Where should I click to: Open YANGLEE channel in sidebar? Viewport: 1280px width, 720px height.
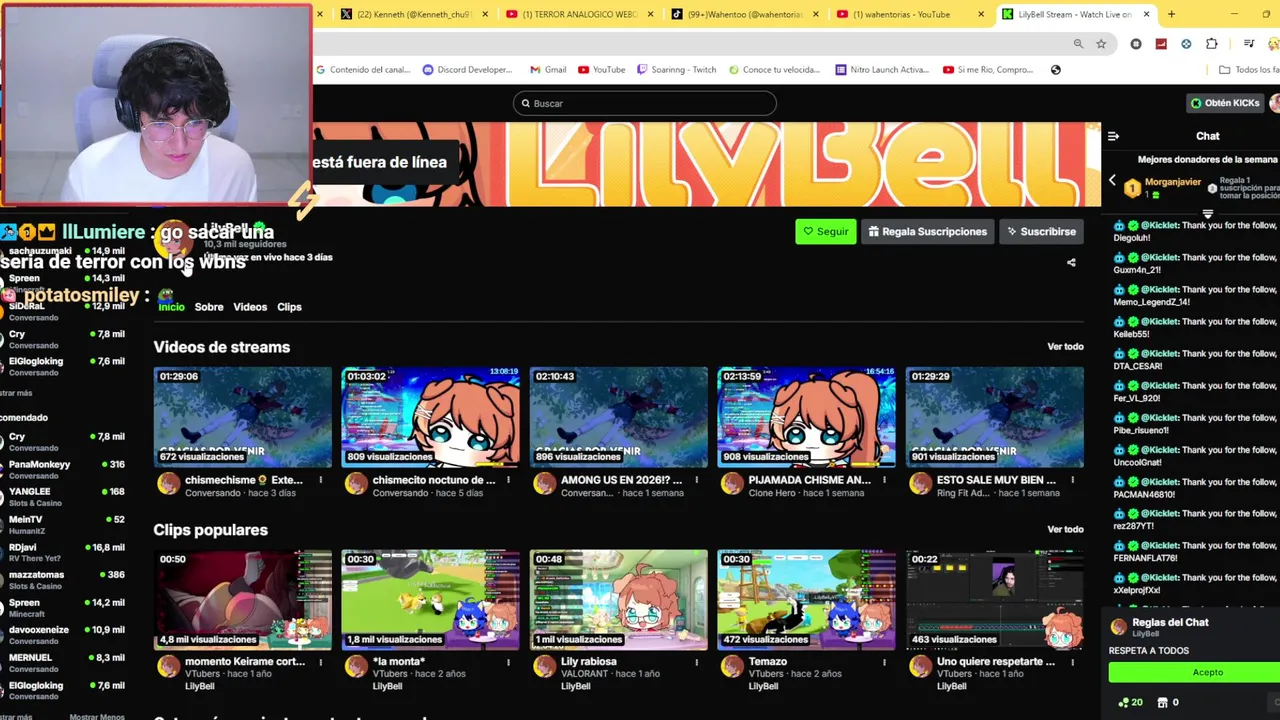pos(64,496)
